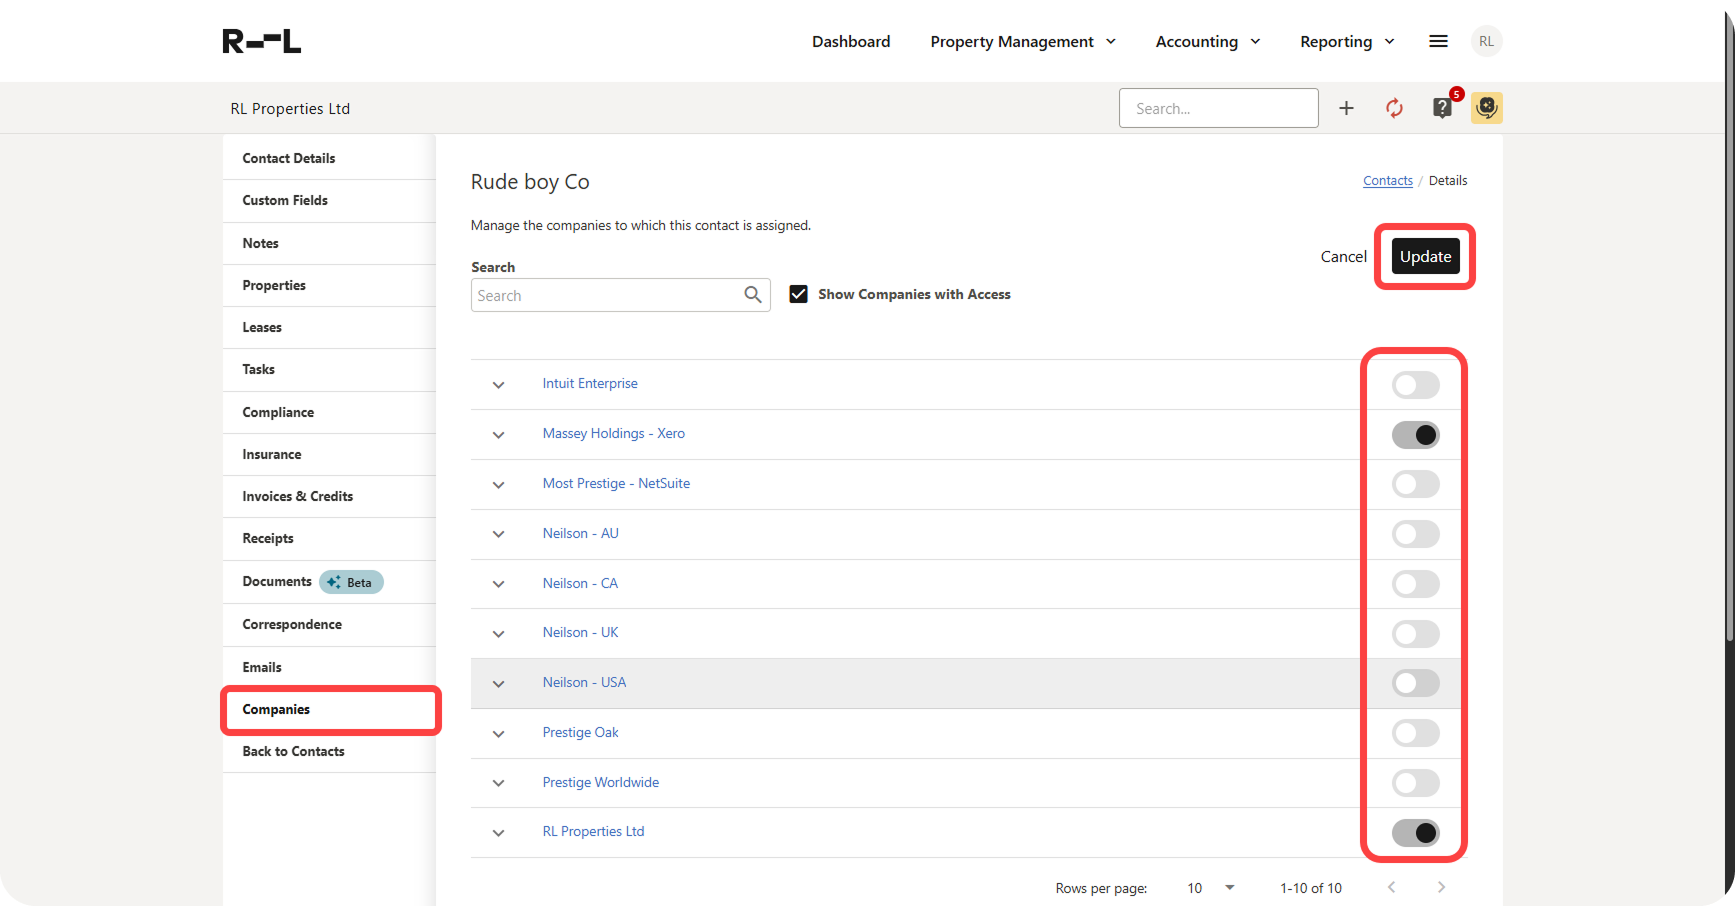Select Invoices & Credits in sidebar
The width and height of the screenshot is (1735, 906).
tap(297, 496)
